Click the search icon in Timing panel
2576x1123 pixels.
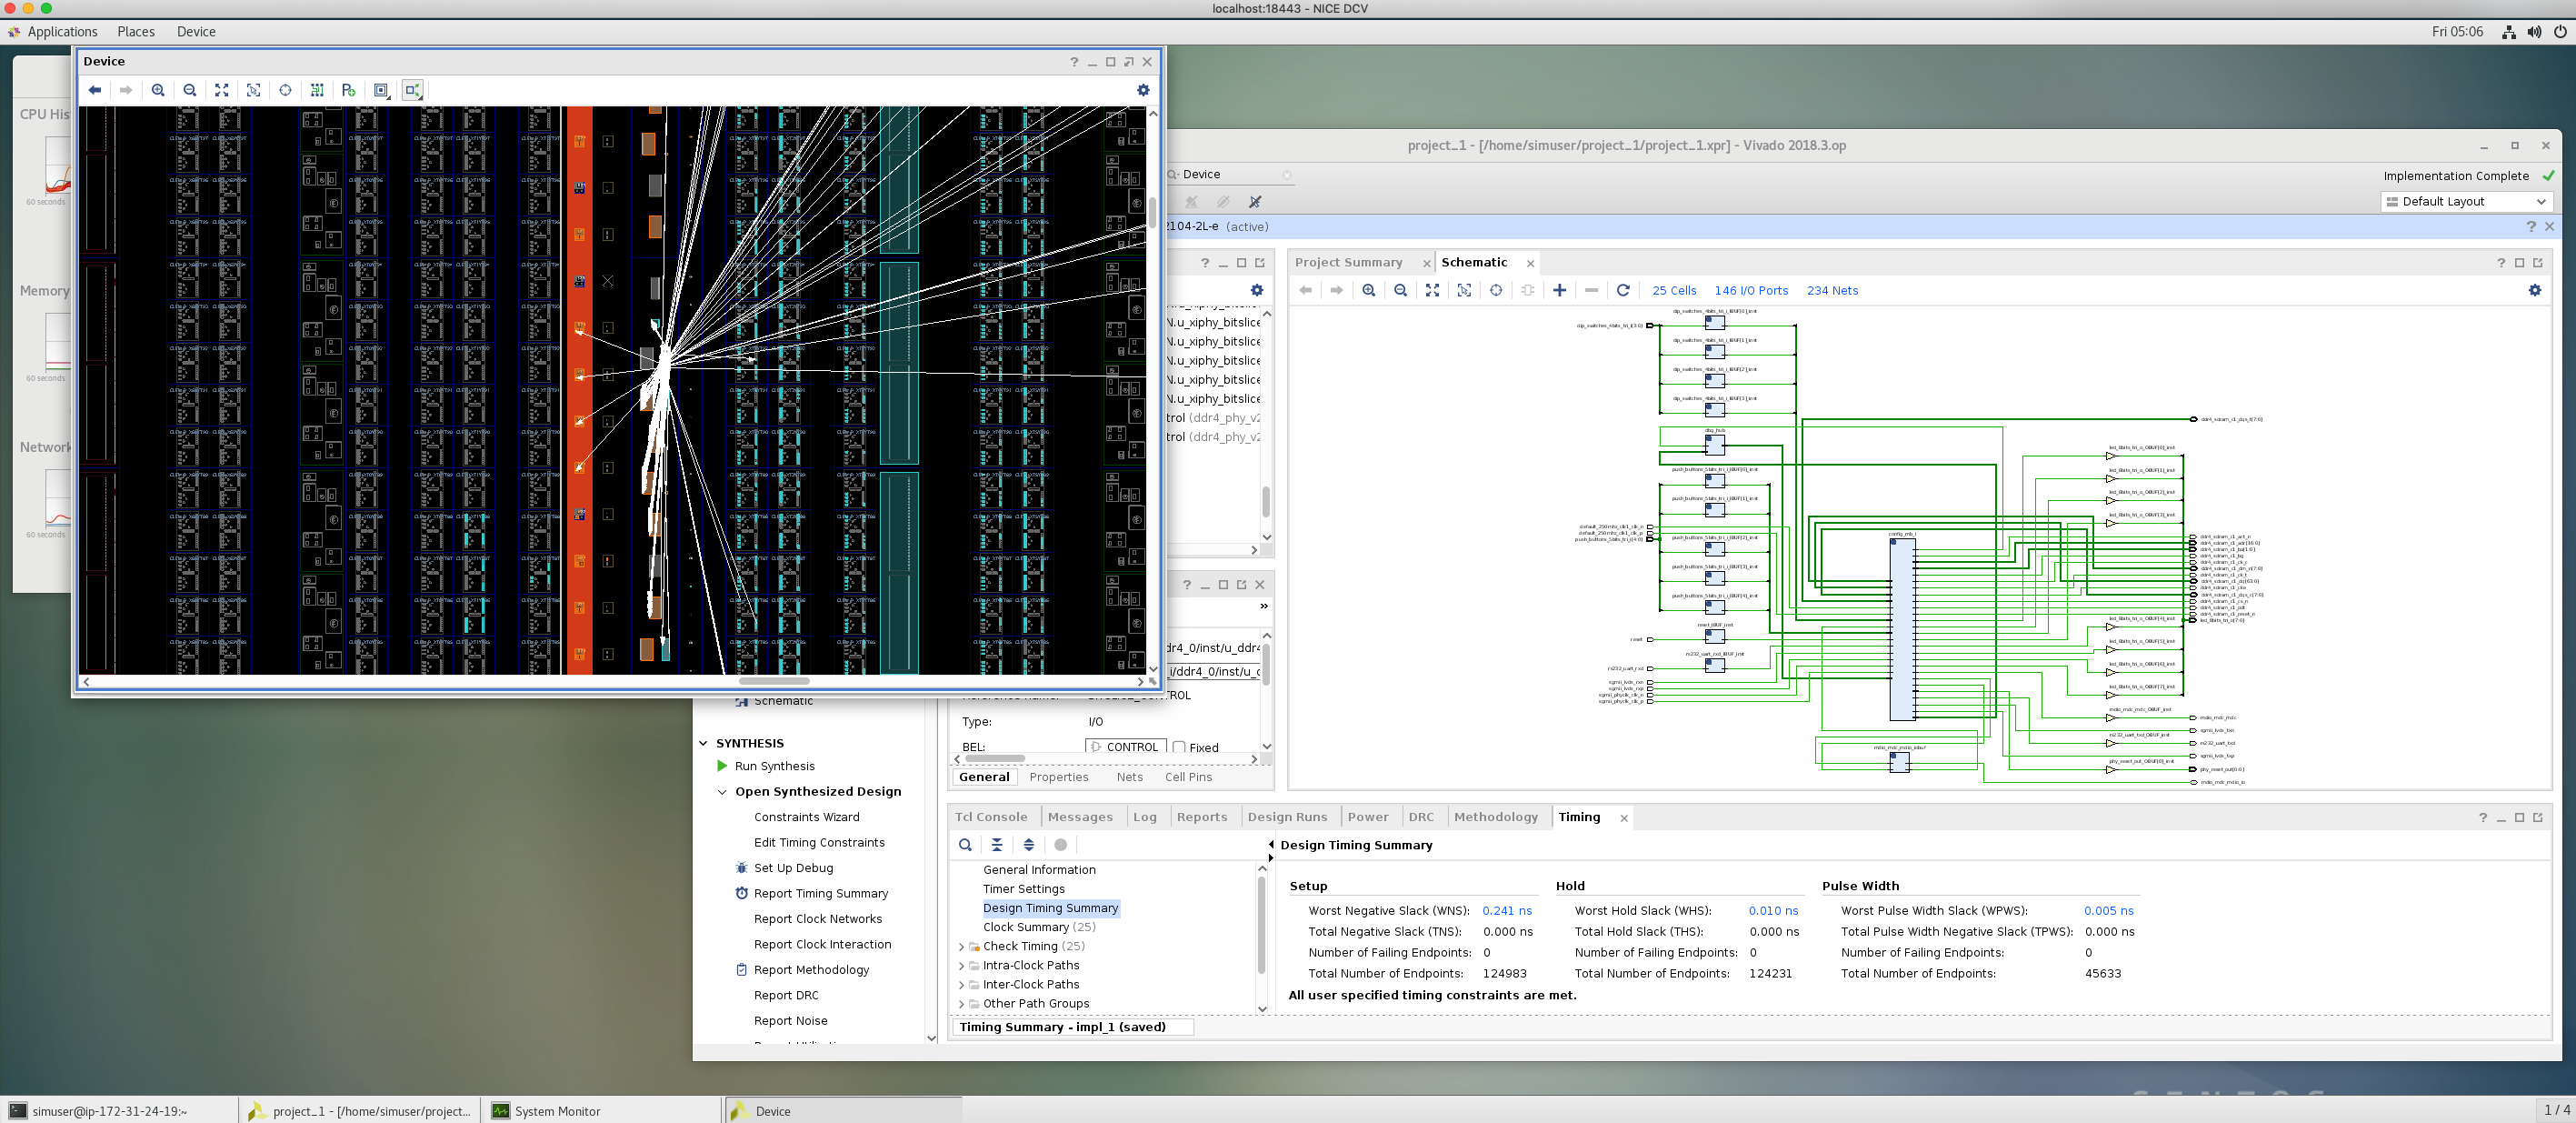[x=965, y=845]
